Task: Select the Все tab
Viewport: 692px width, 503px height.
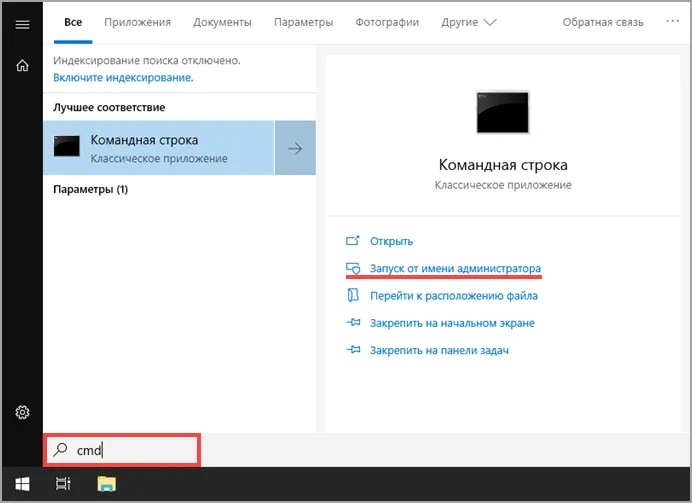Action: [x=73, y=22]
